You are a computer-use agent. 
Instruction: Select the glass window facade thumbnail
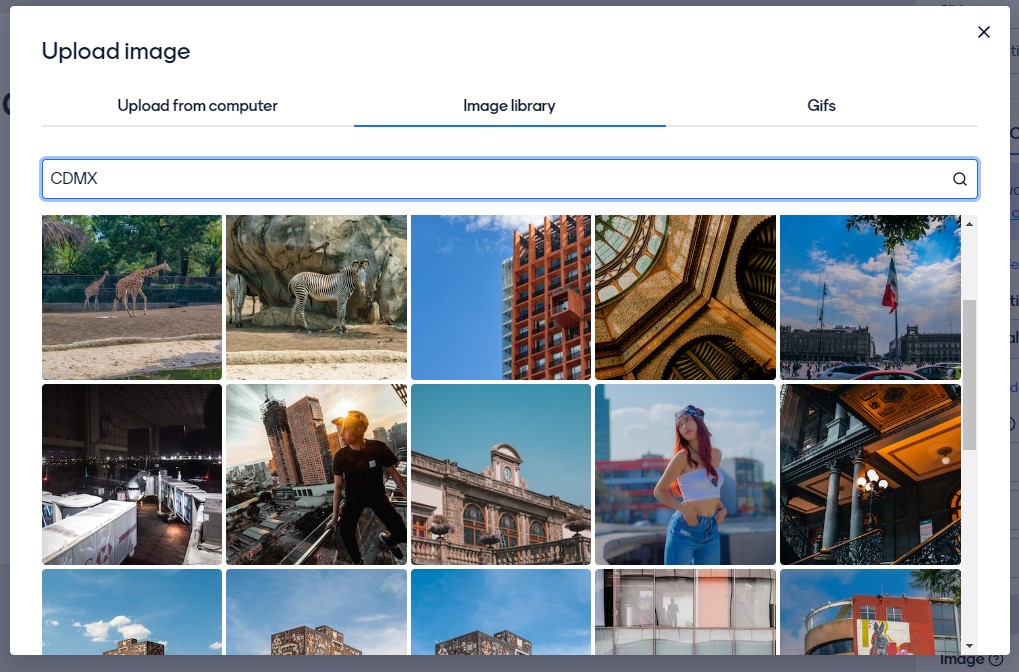click(x=685, y=612)
